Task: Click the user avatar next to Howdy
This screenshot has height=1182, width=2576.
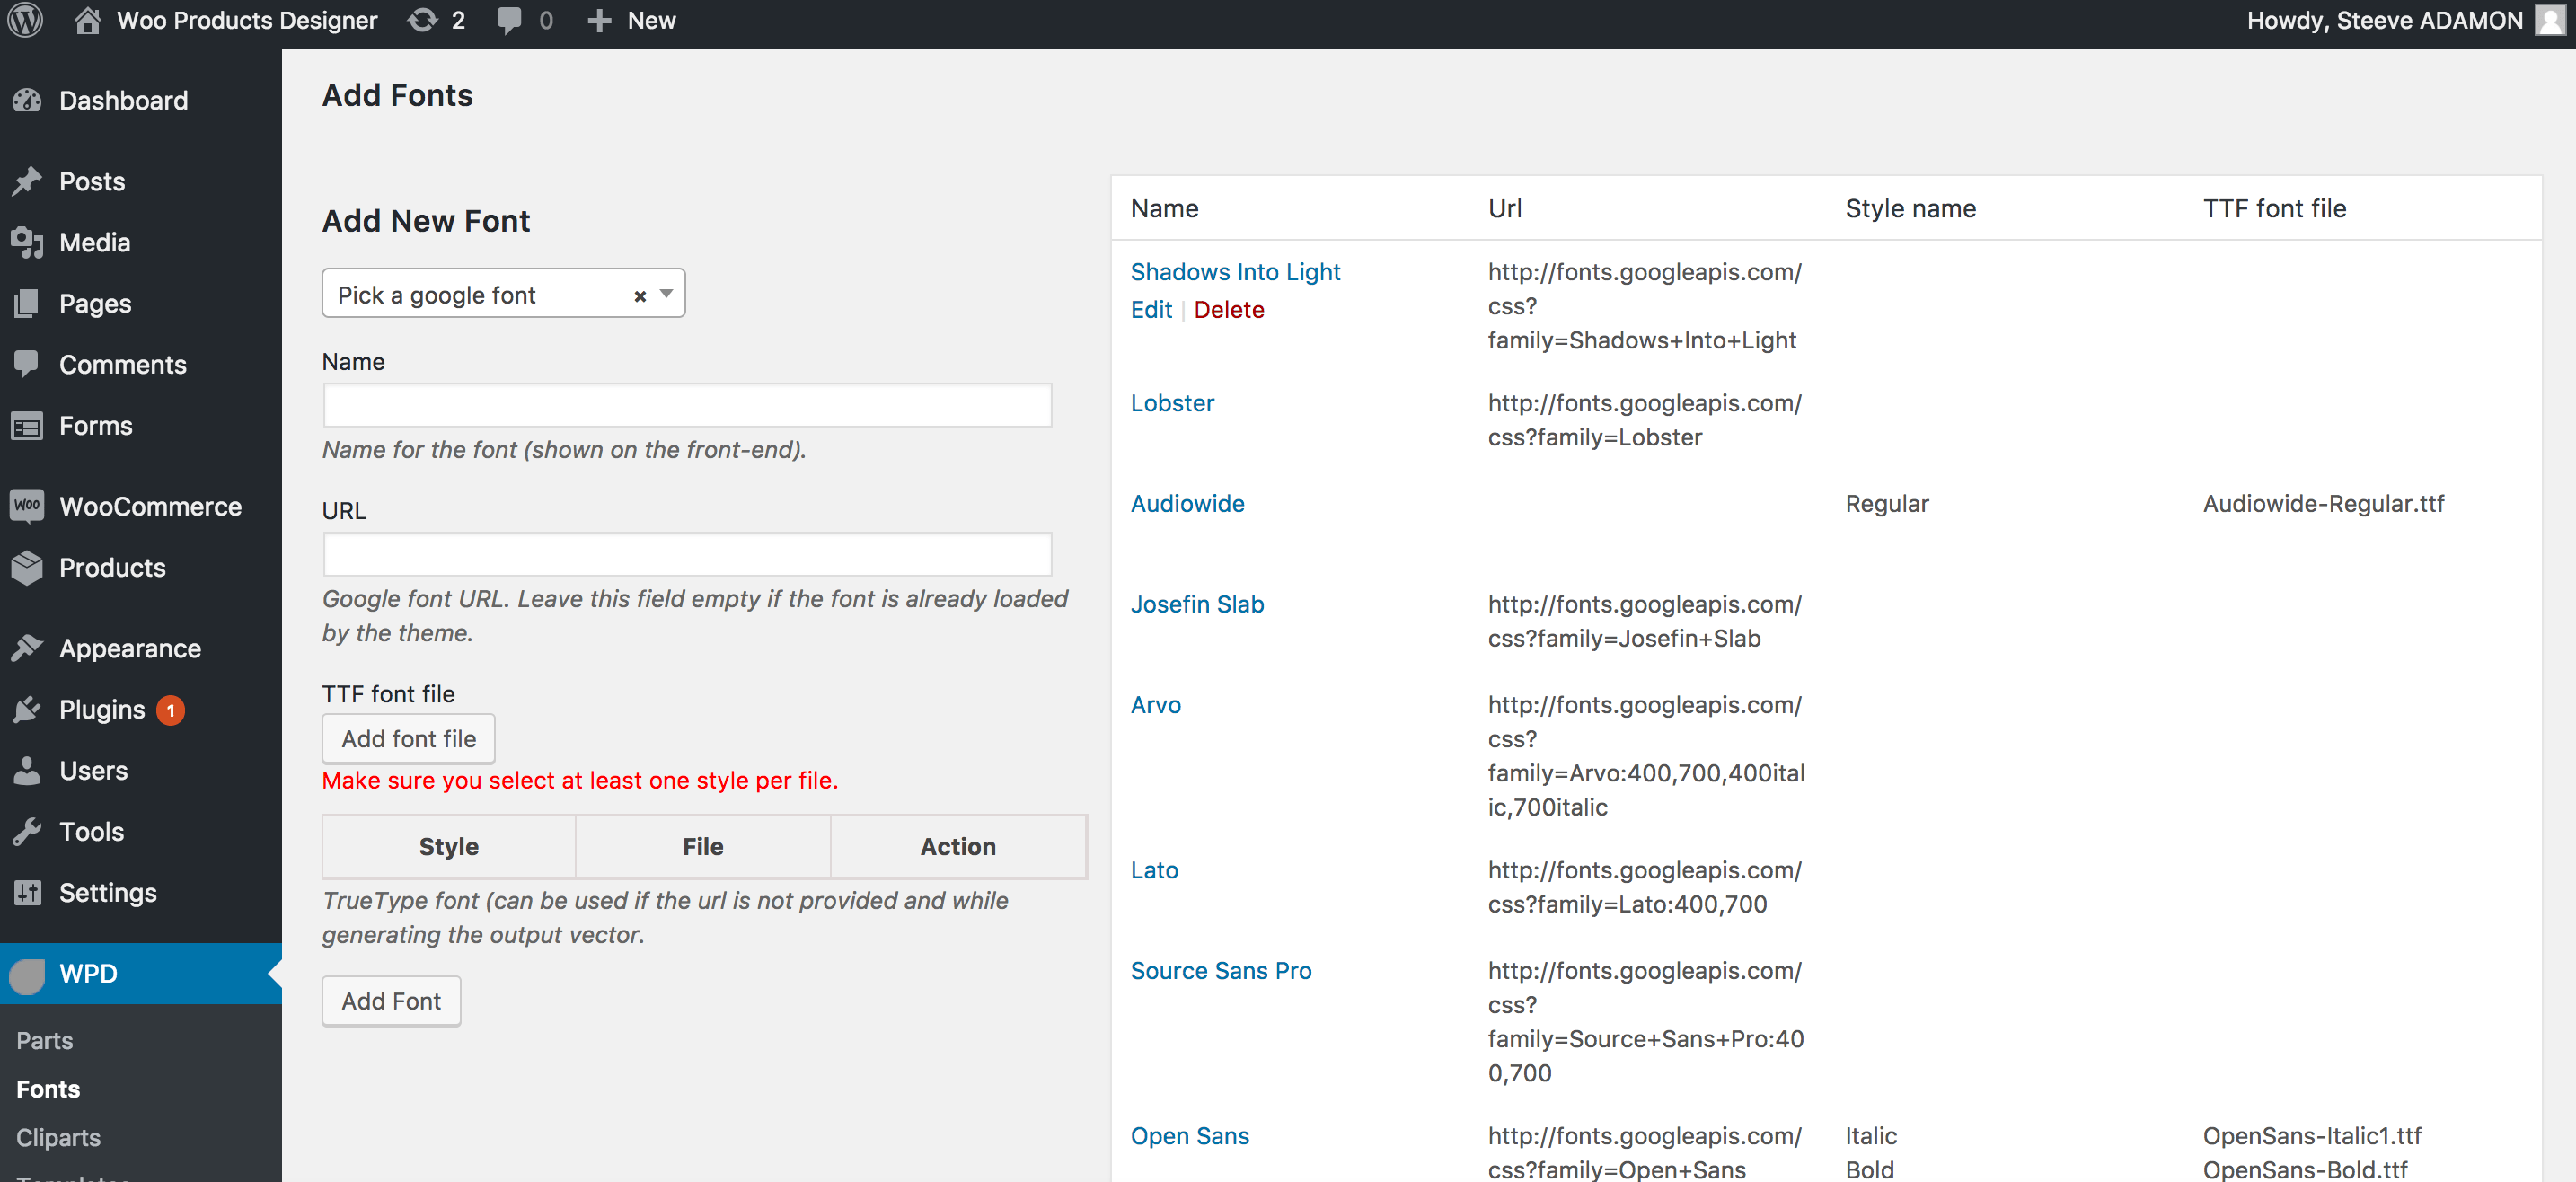Action: pyautogui.click(x=2550, y=20)
